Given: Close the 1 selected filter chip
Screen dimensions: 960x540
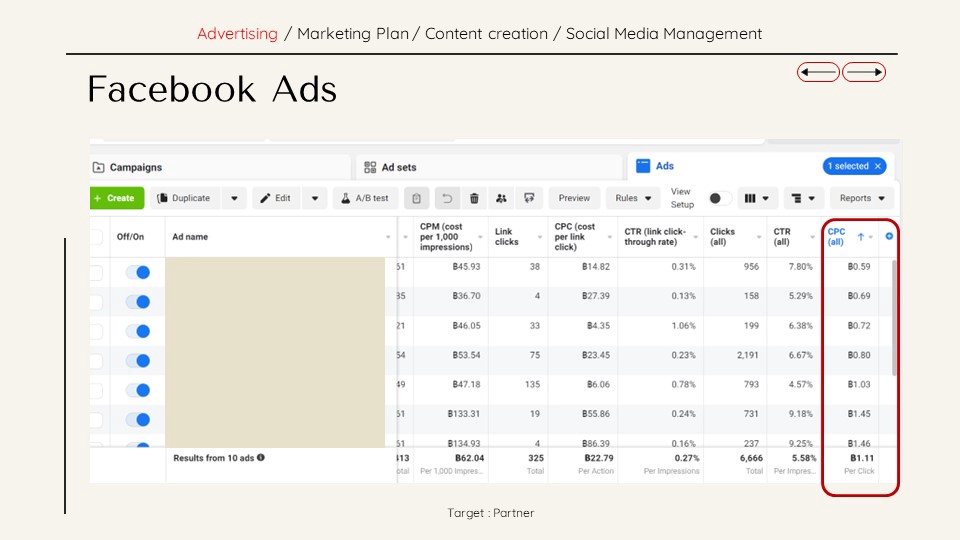Looking at the screenshot, I should point(877,166).
